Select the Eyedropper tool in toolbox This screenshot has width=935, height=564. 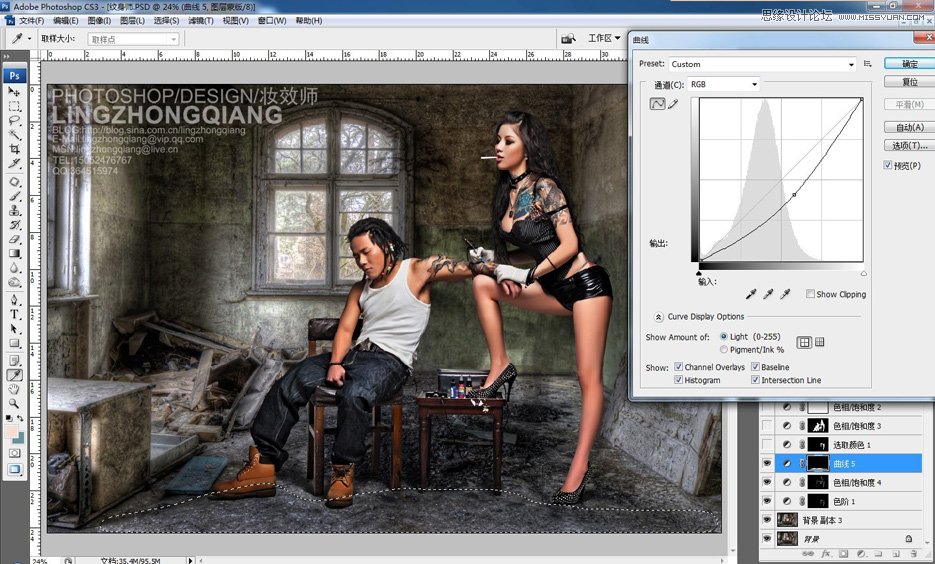tap(14, 375)
